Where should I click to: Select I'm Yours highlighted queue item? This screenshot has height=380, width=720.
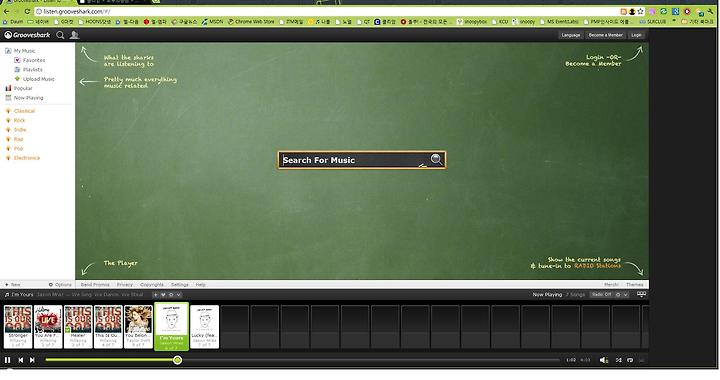[171, 327]
